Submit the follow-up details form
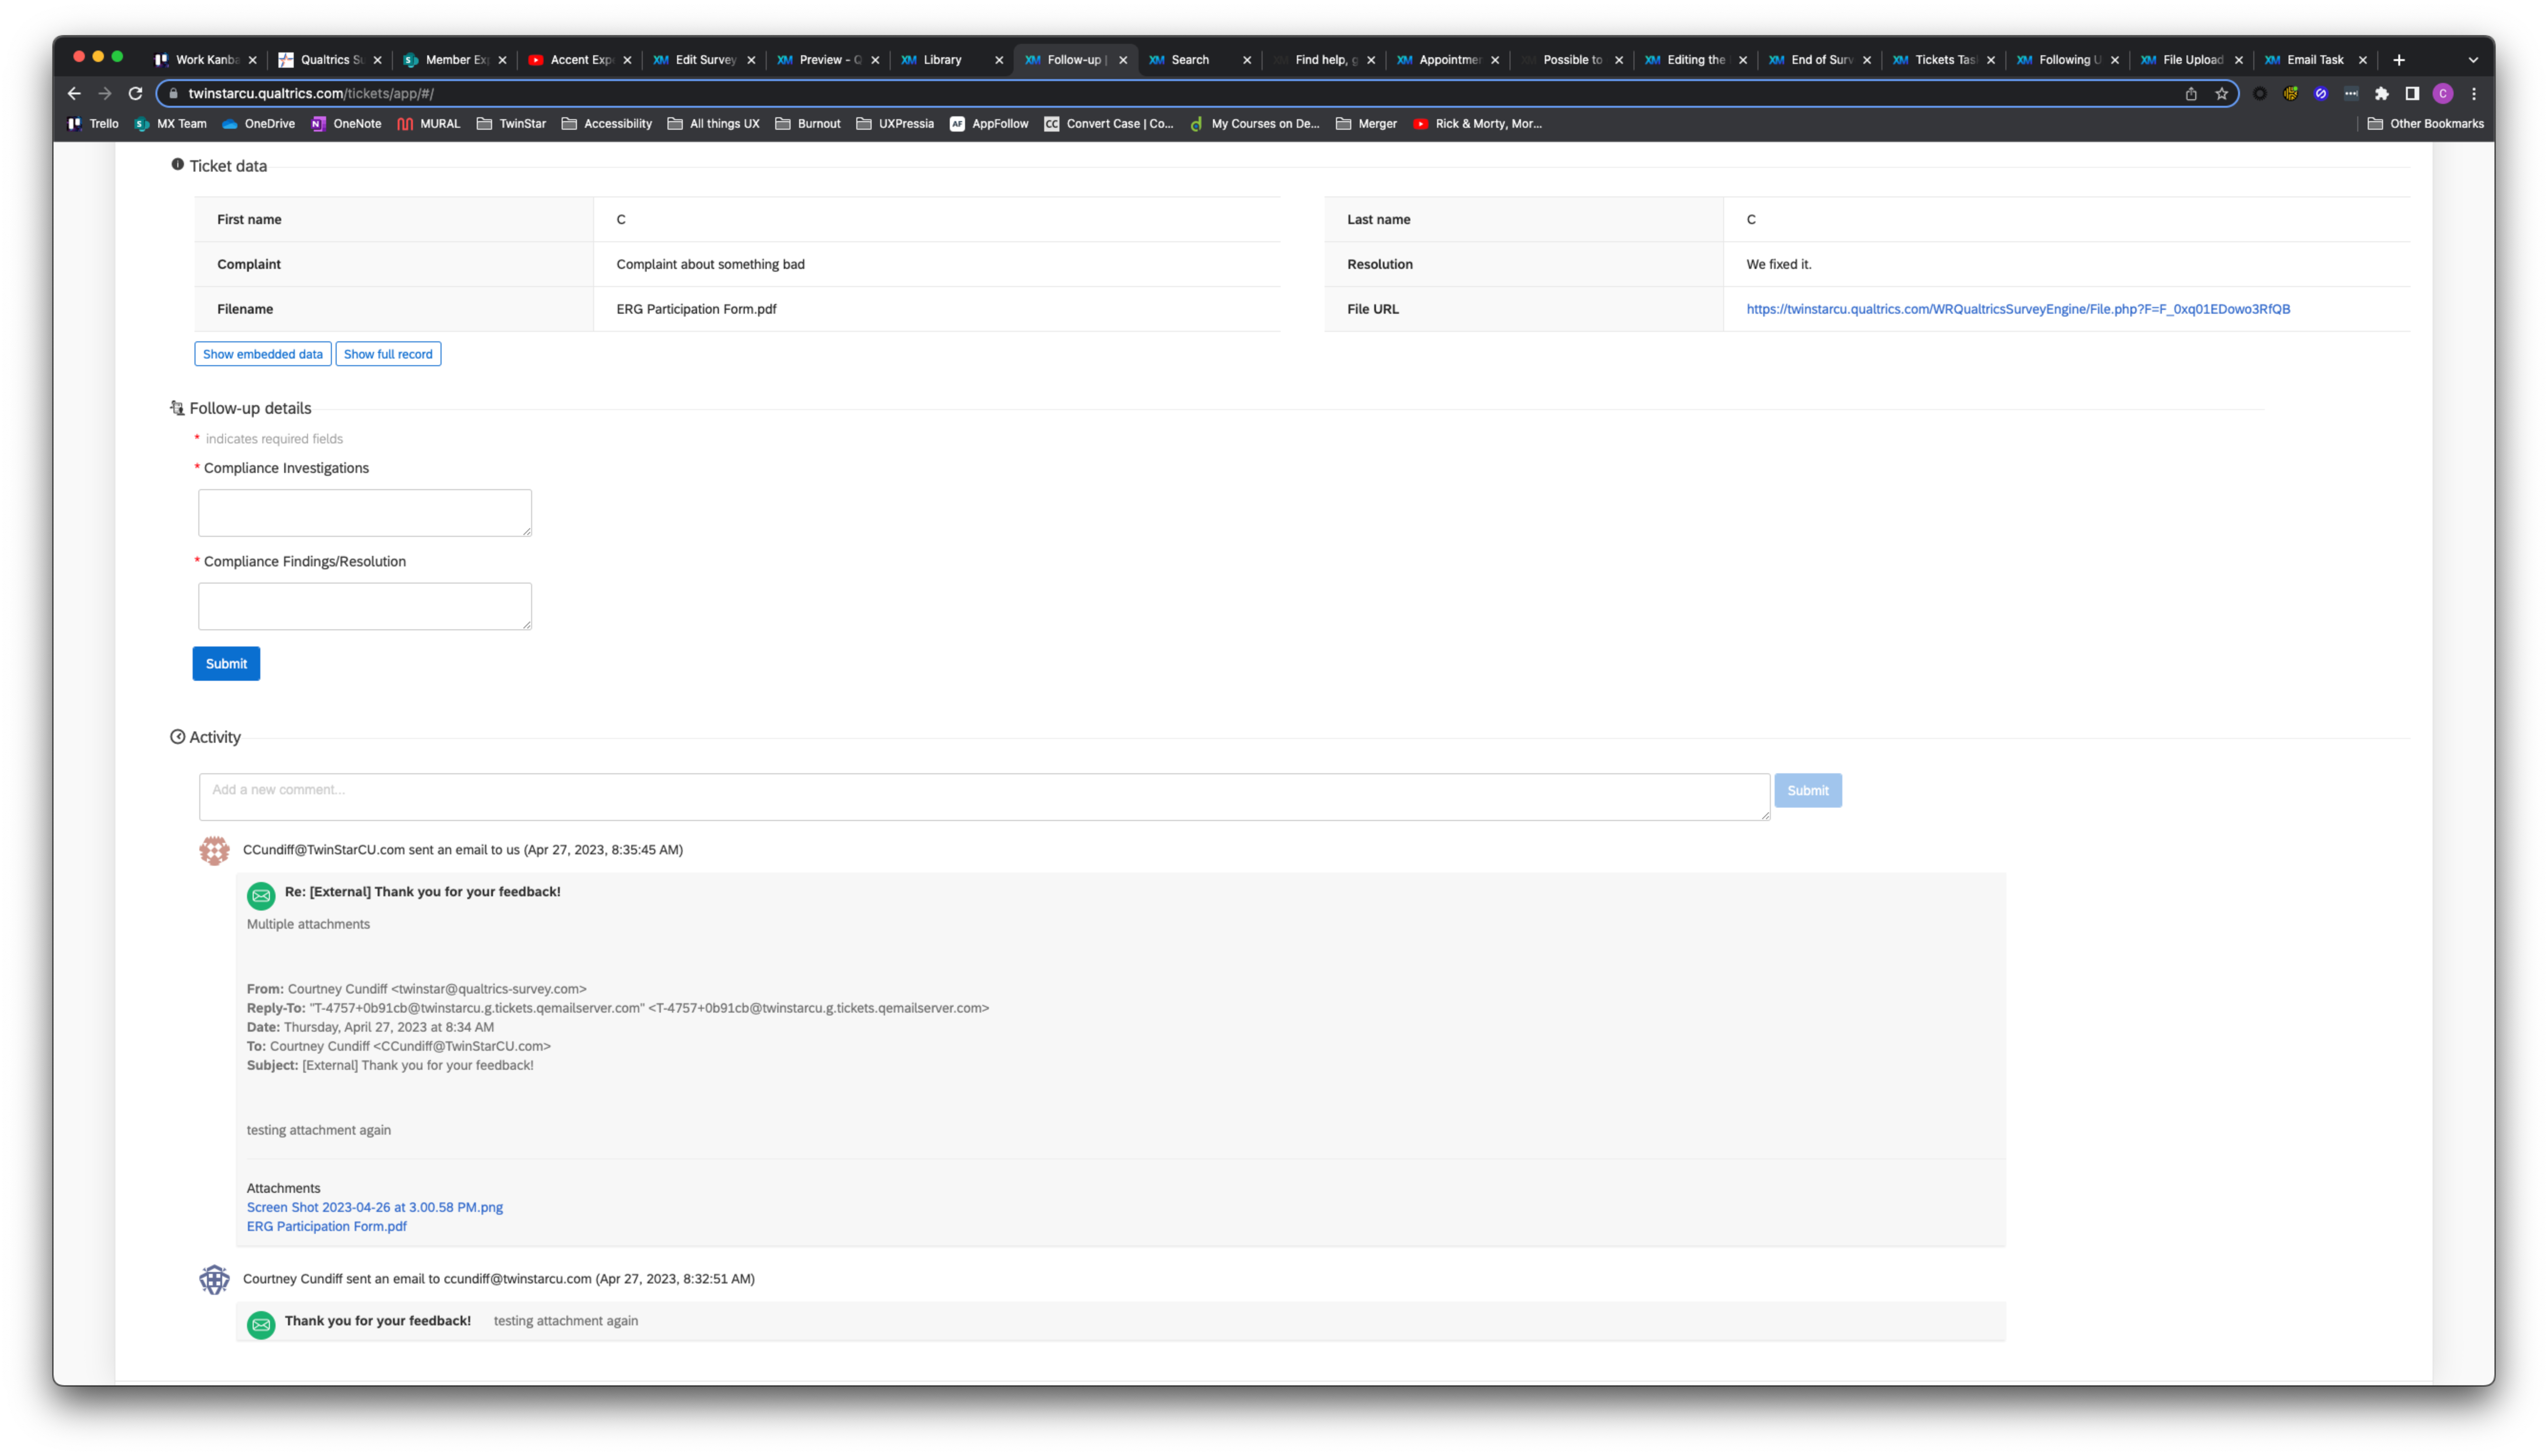The image size is (2548, 1456). [226, 663]
